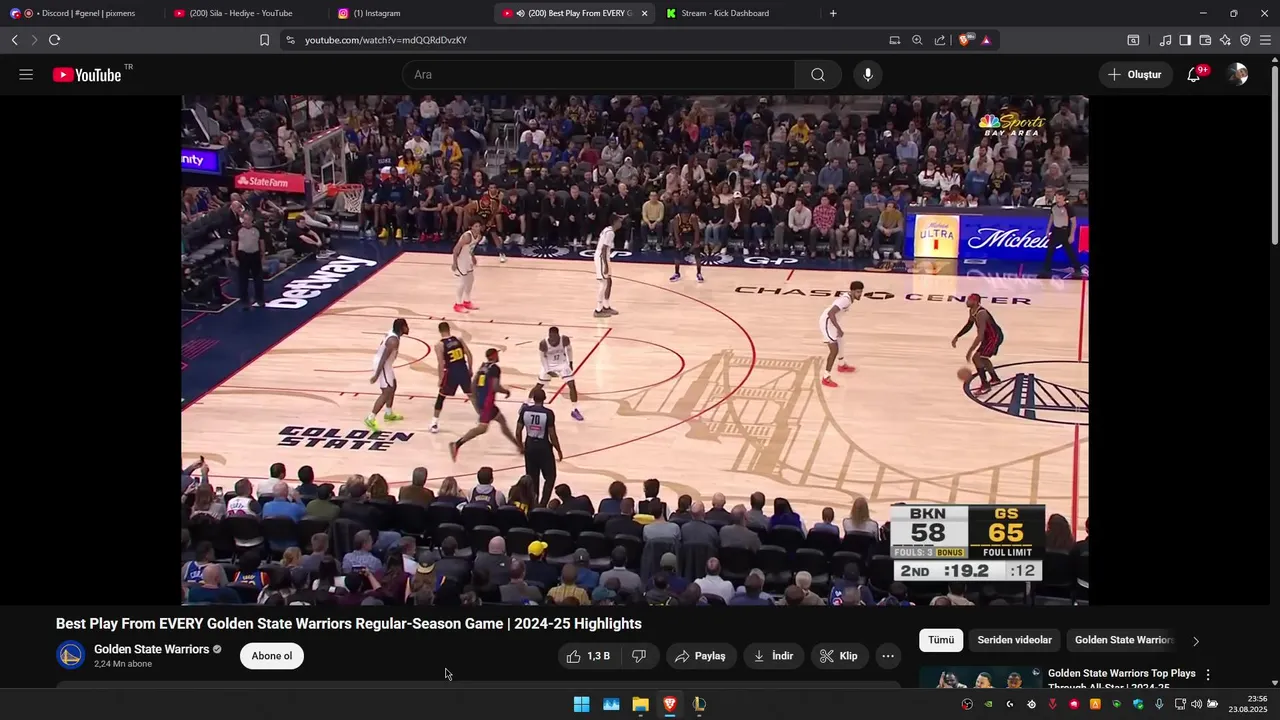Go to the YouTube home logo
This screenshot has height=720, width=1280.
pyautogui.click(x=87, y=75)
